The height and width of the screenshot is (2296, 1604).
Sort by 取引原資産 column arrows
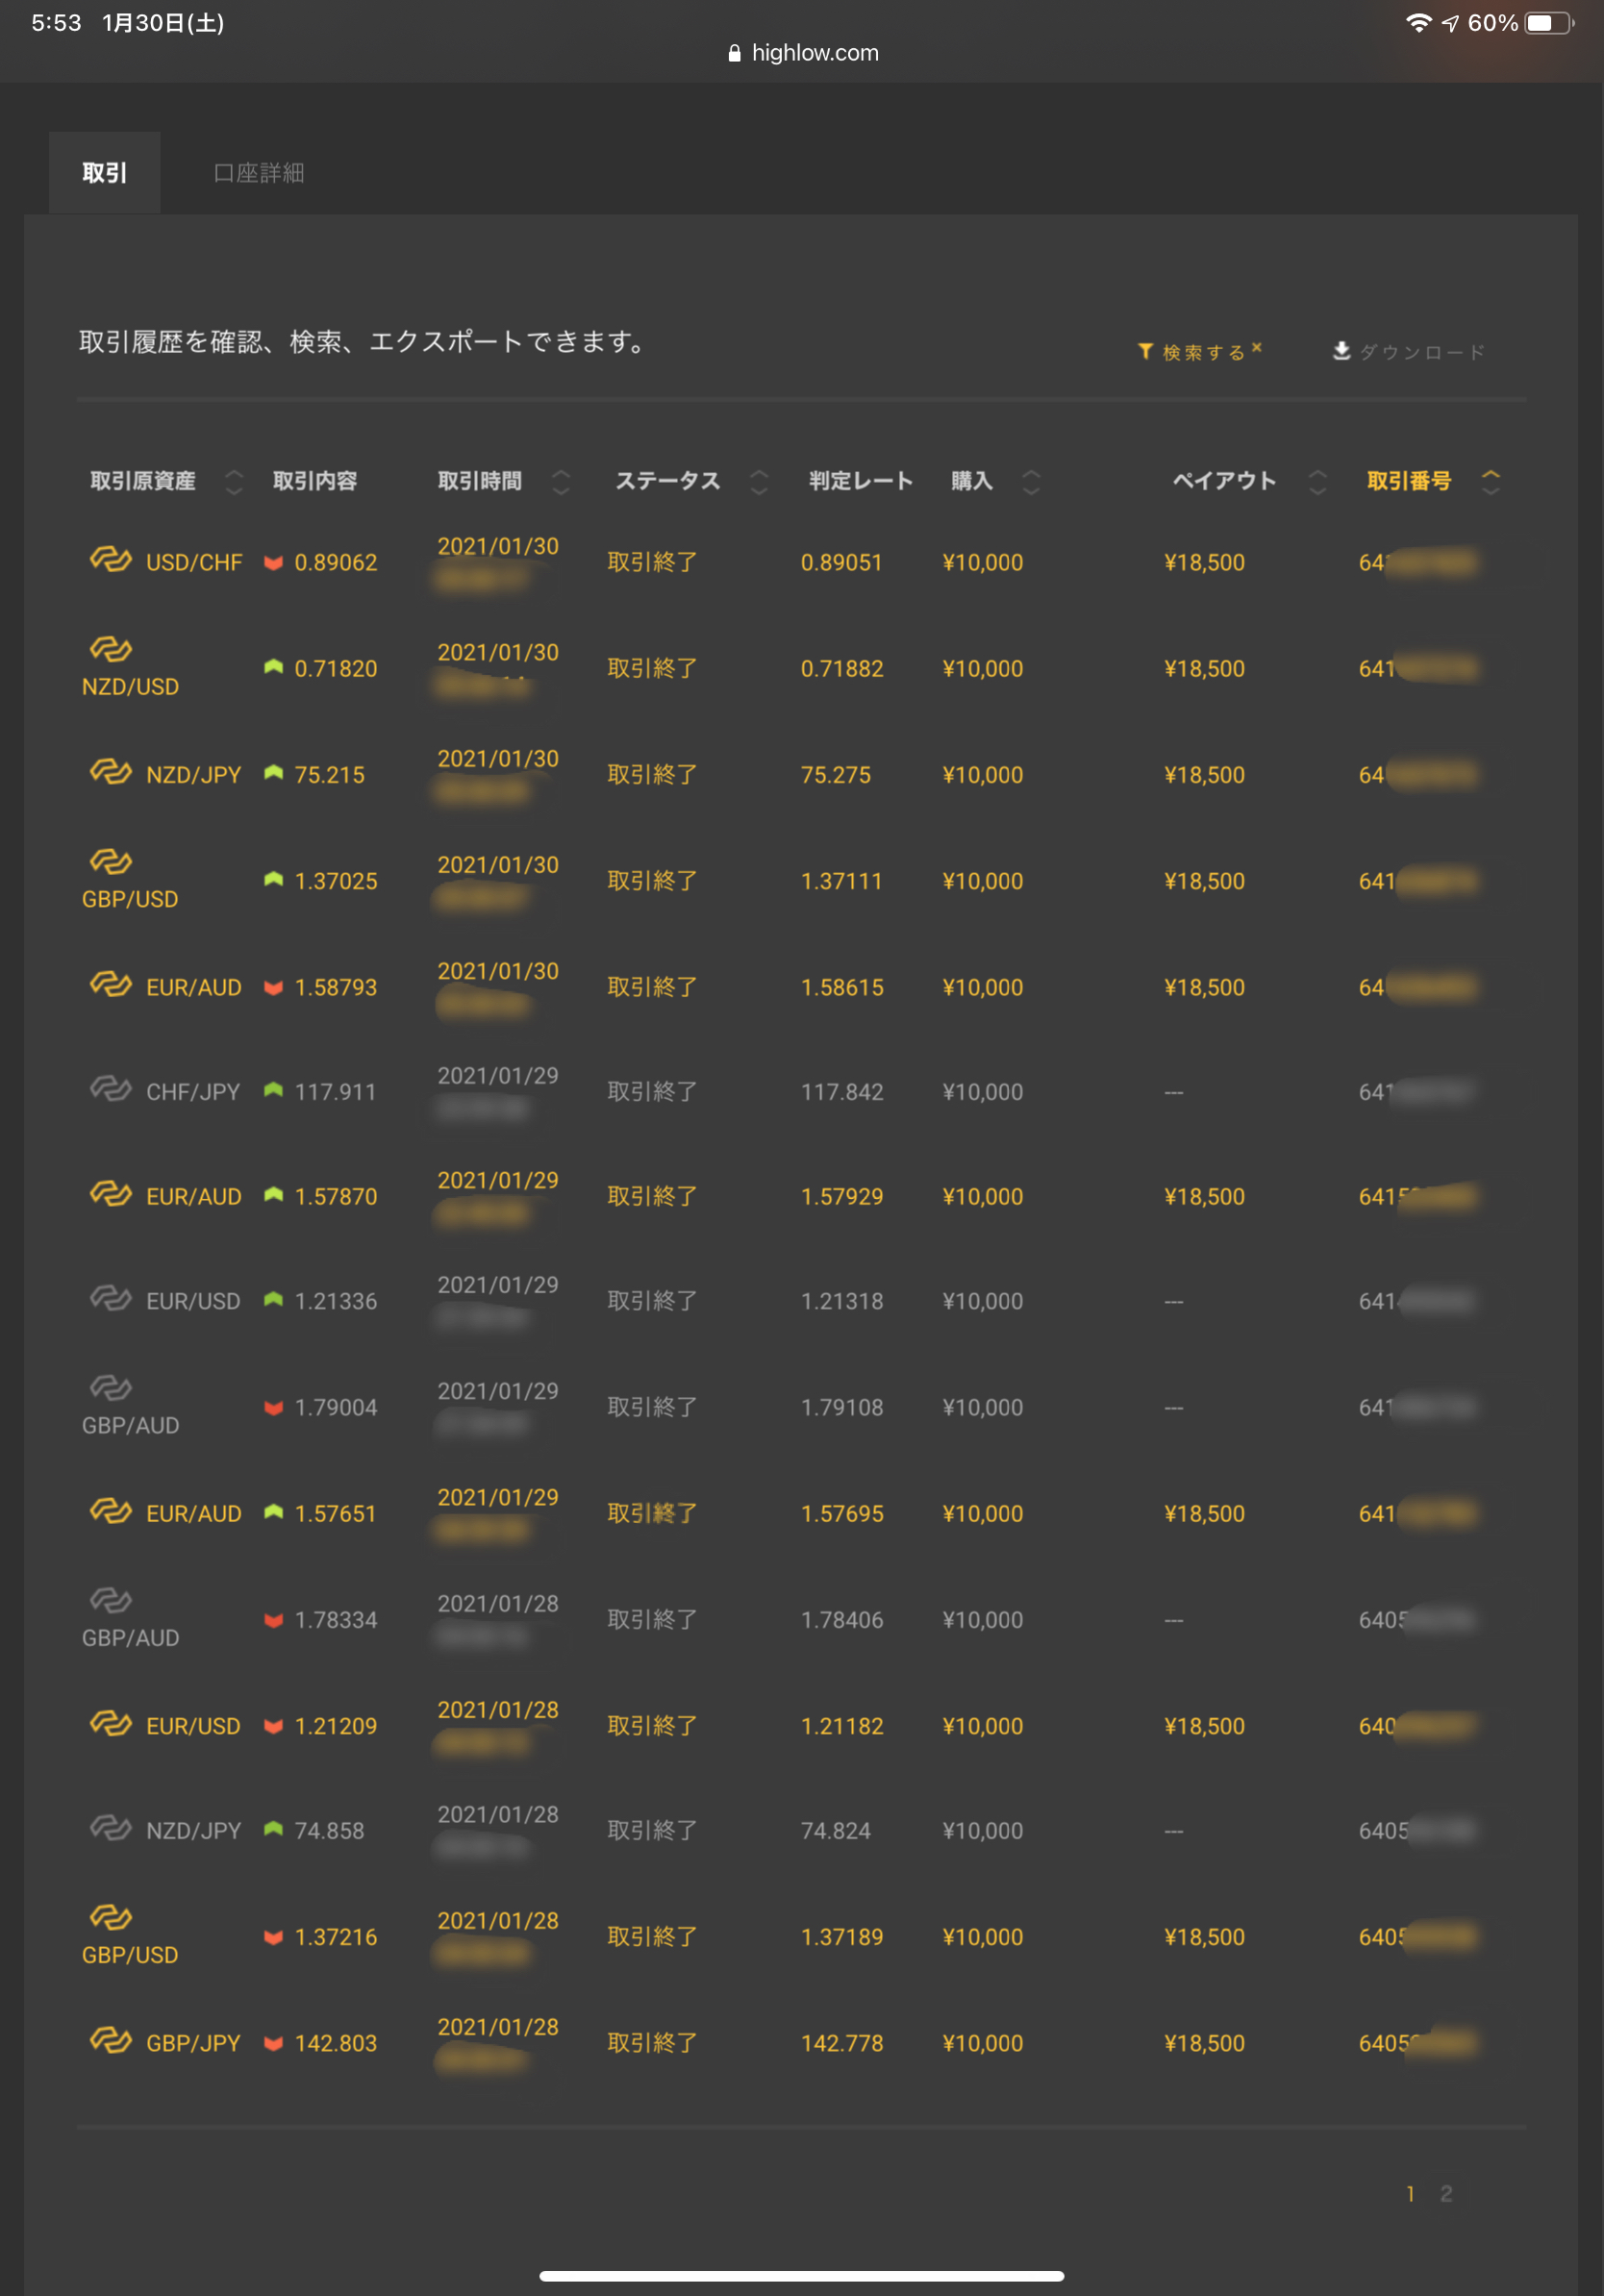point(234,482)
